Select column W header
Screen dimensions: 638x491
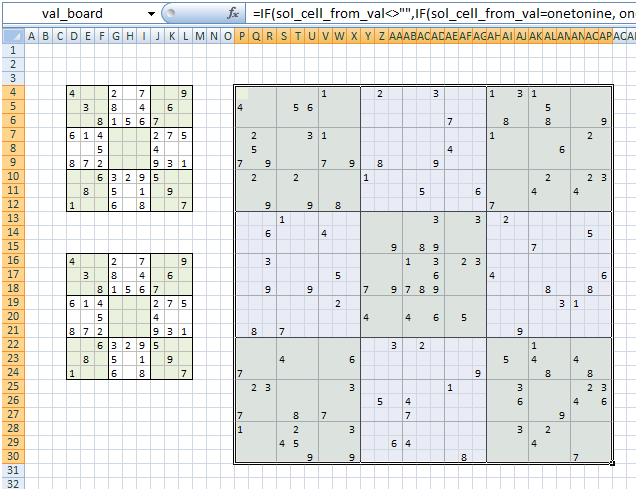[x=339, y=36]
